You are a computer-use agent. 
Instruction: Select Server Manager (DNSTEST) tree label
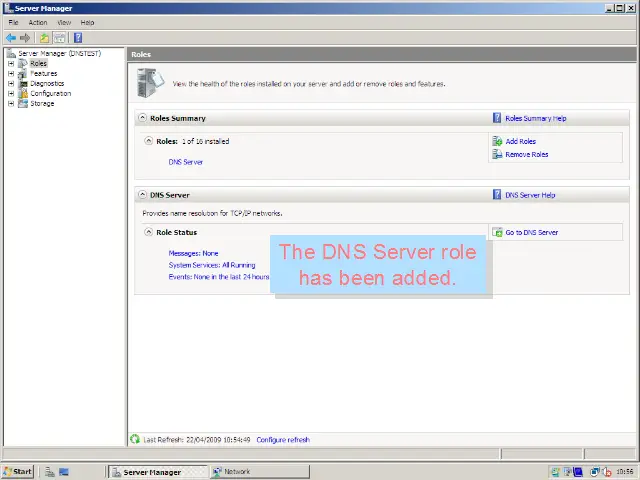click(x=60, y=53)
